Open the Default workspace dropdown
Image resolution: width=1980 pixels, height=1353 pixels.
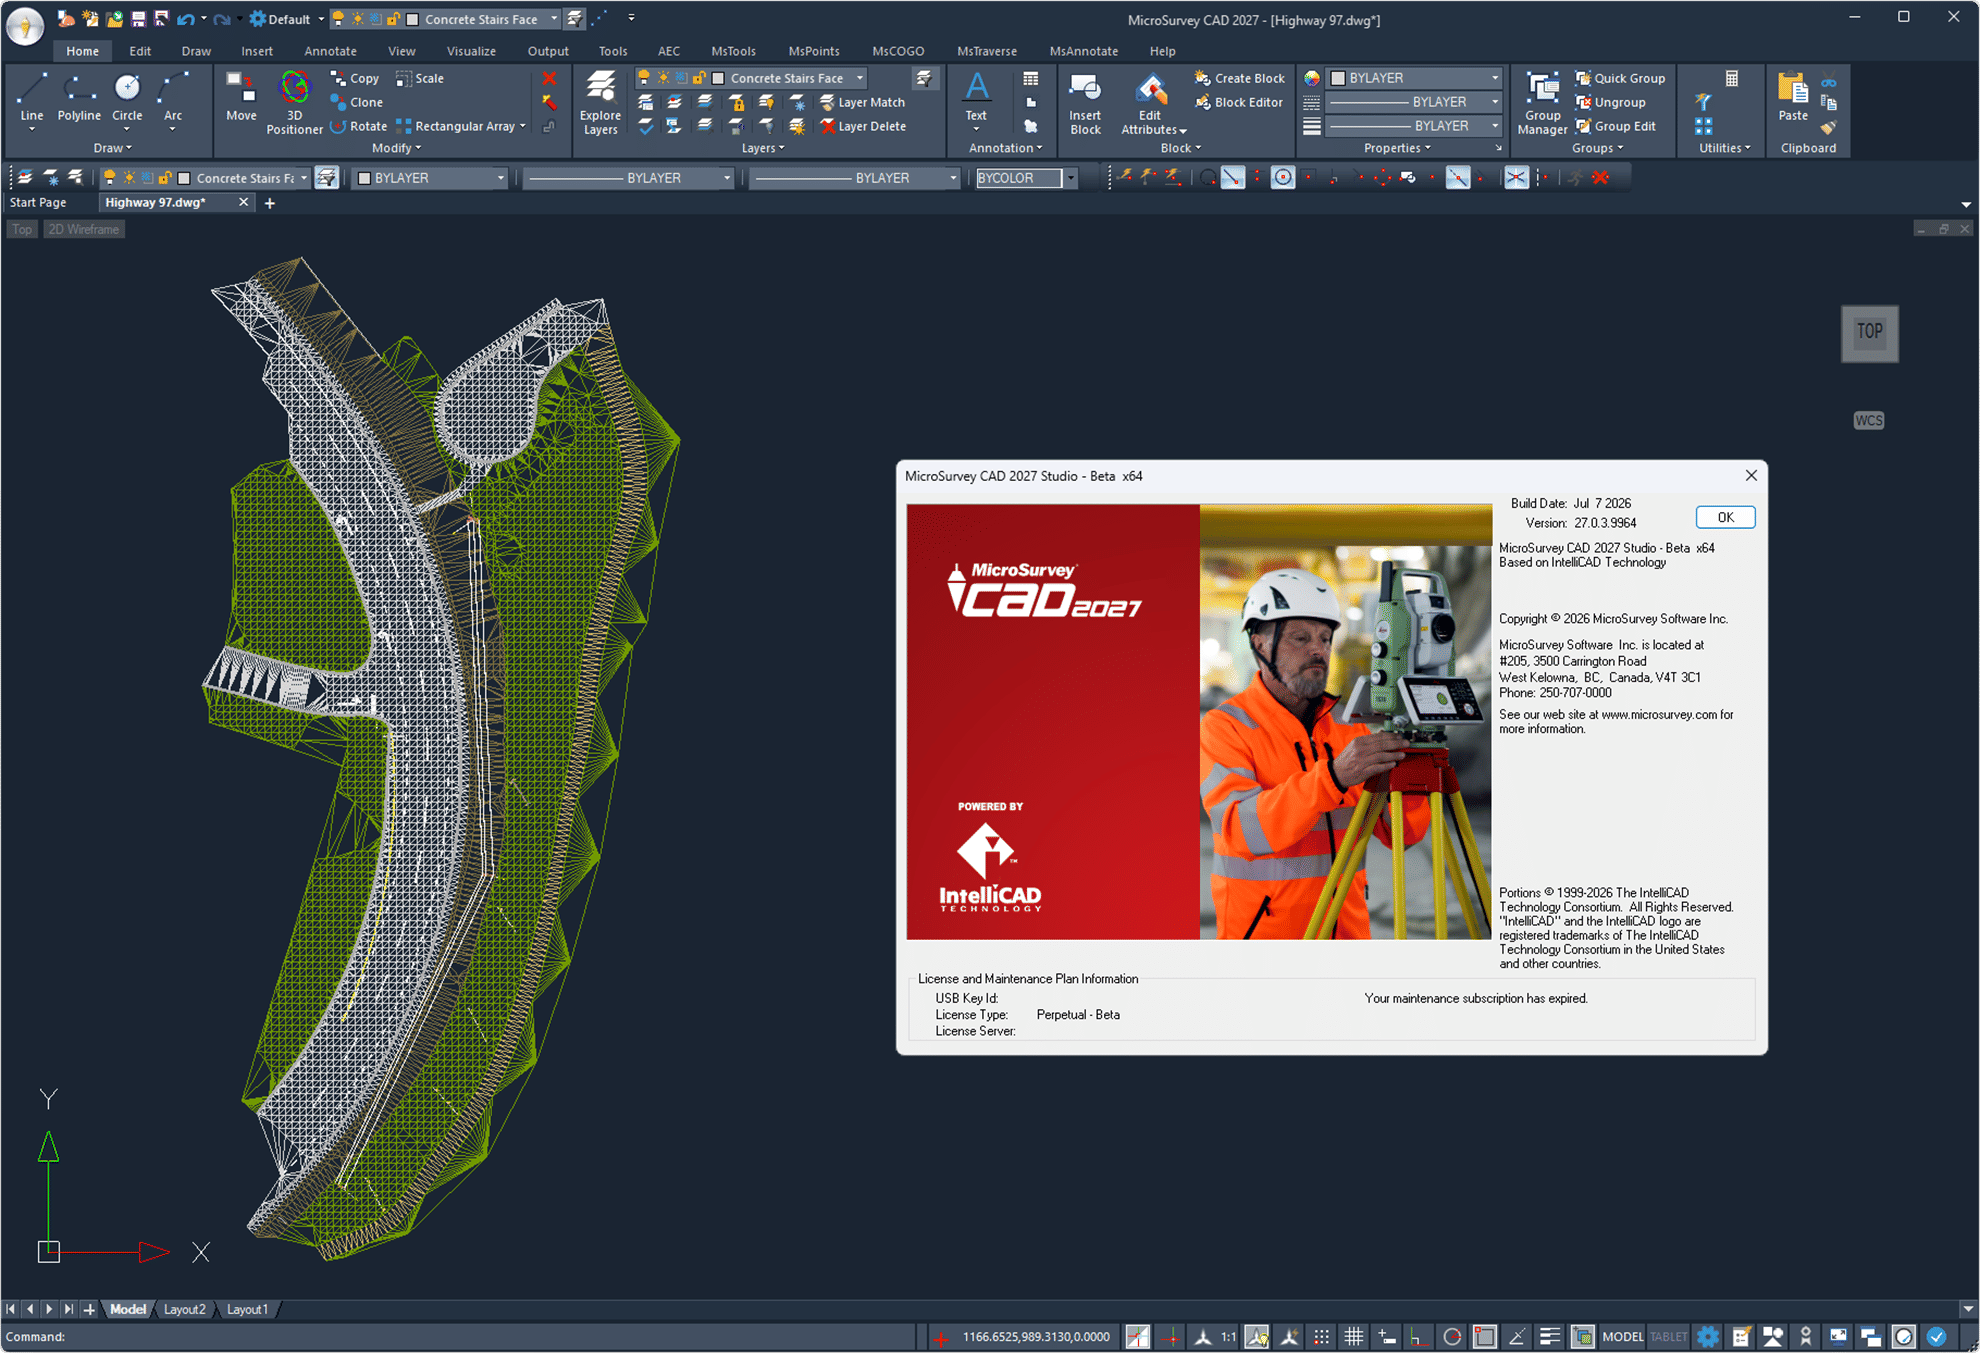[x=320, y=19]
